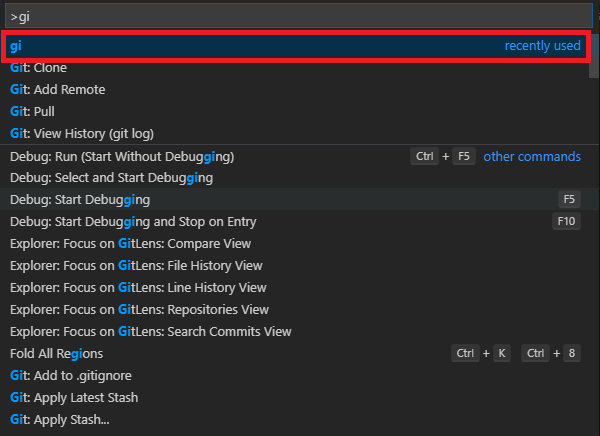The height and width of the screenshot is (436, 600).
Task: Click the 'recently used' label
Action: click(x=543, y=46)
